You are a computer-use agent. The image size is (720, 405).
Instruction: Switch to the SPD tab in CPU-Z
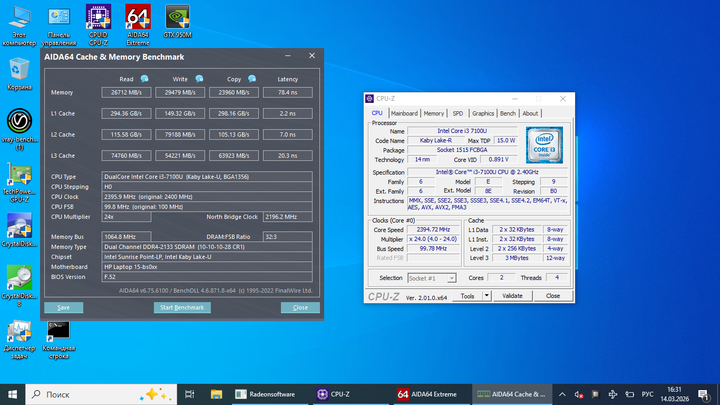point(458,113)
